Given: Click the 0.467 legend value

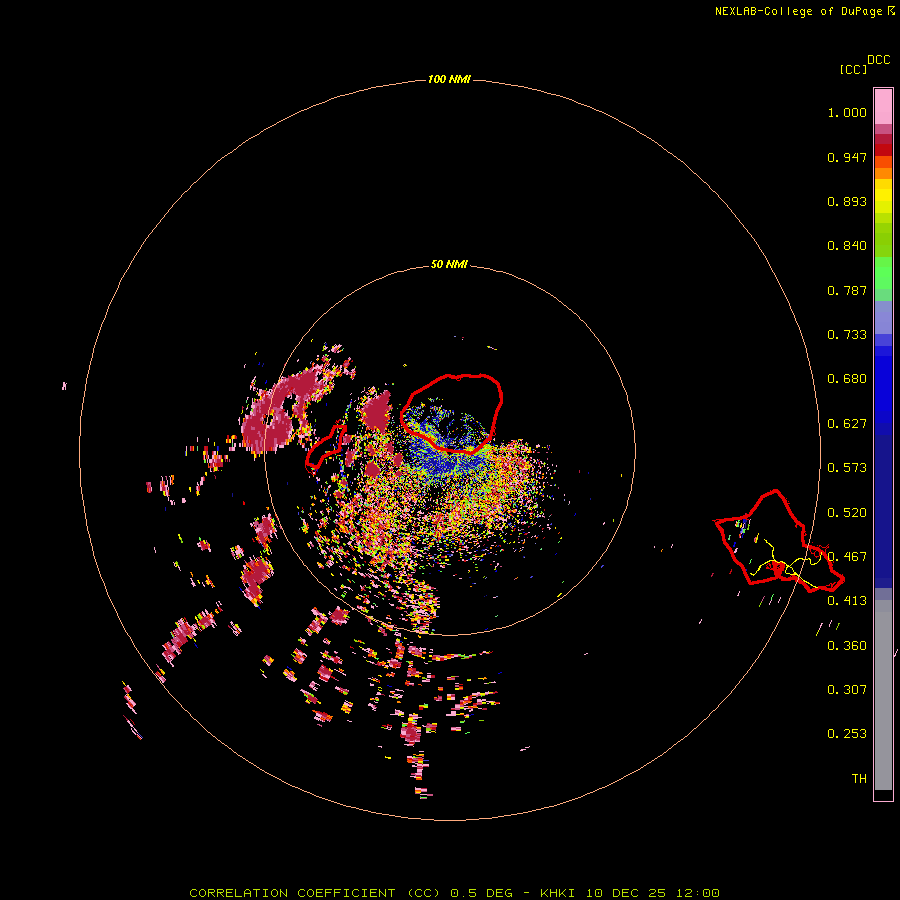Looking at the screenshot, I should pos(847,557).
